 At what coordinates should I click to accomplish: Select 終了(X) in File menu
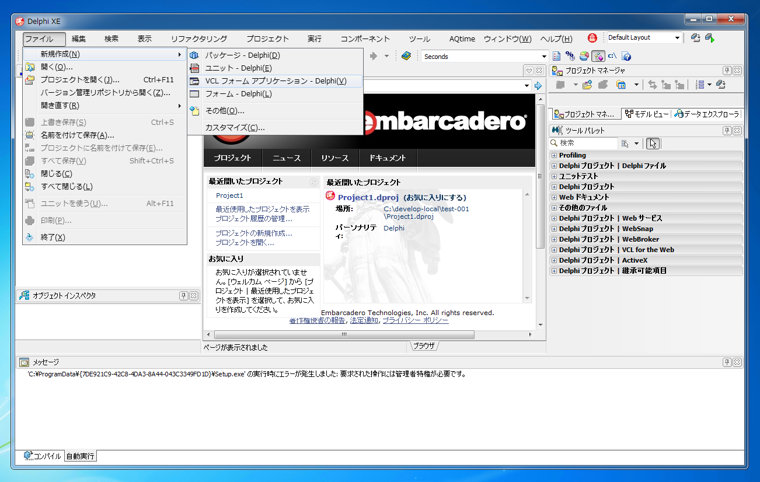coord(105,238)
